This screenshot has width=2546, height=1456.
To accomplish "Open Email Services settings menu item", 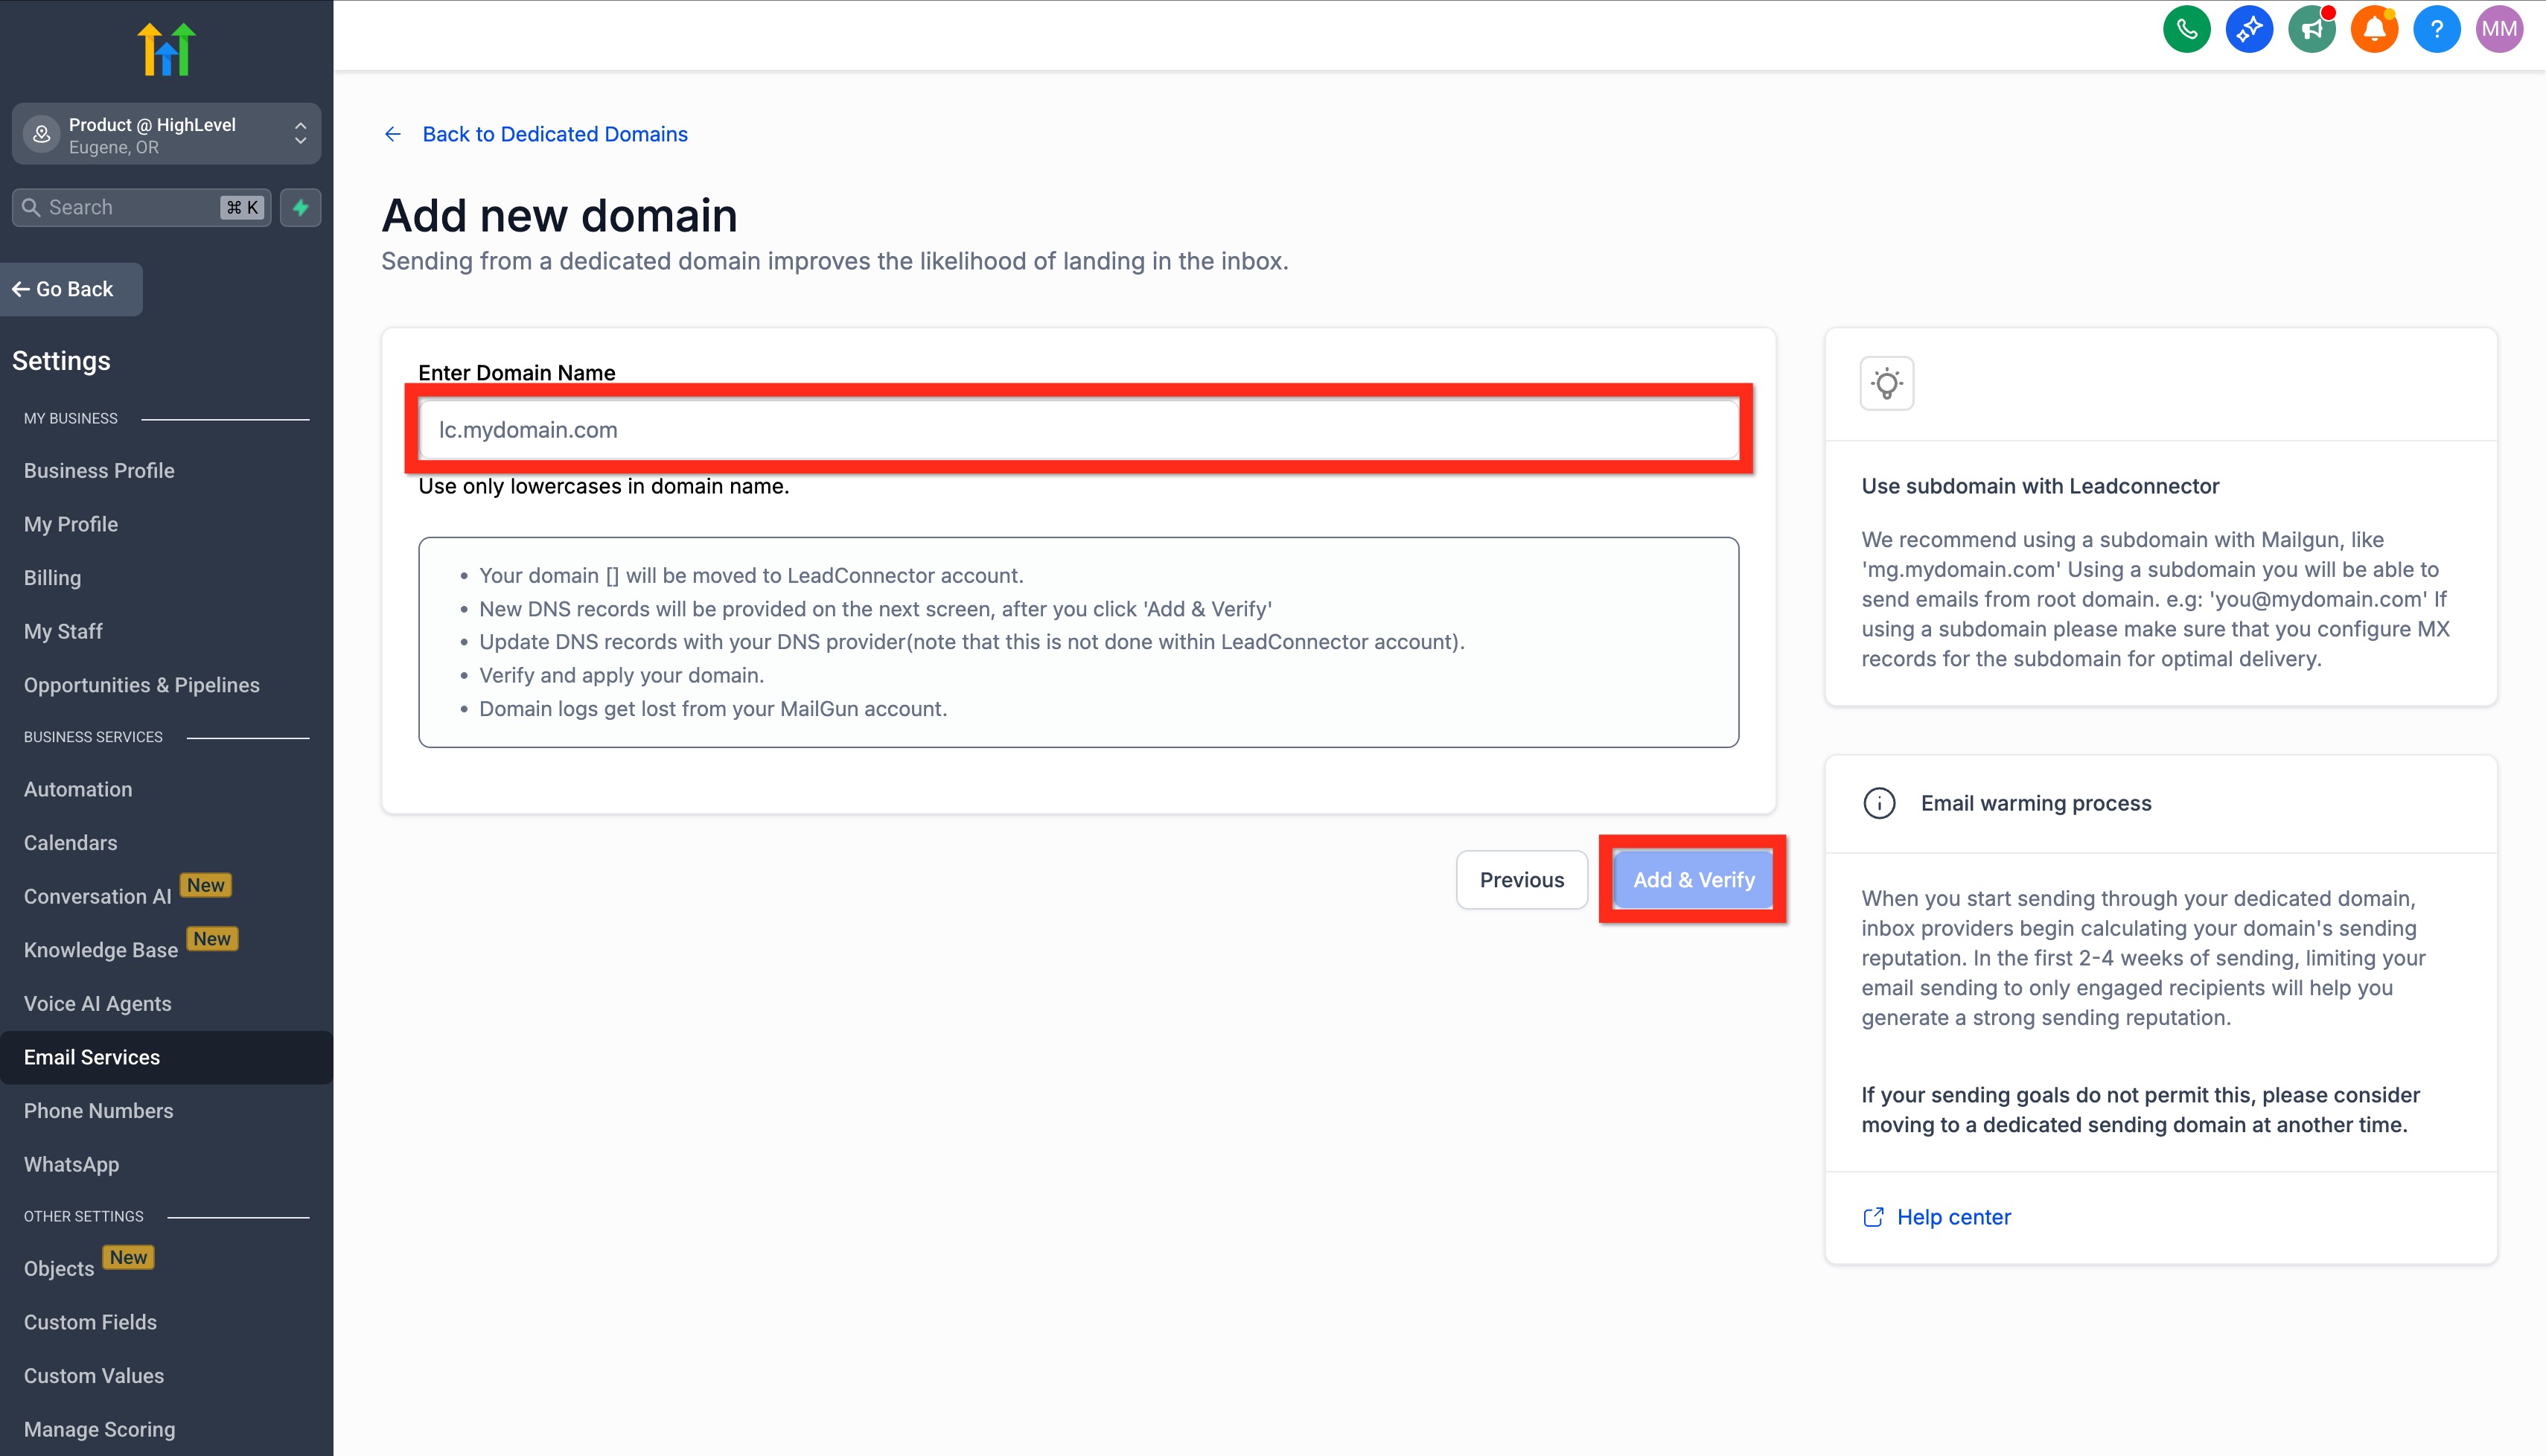I will coord(92,1057).
